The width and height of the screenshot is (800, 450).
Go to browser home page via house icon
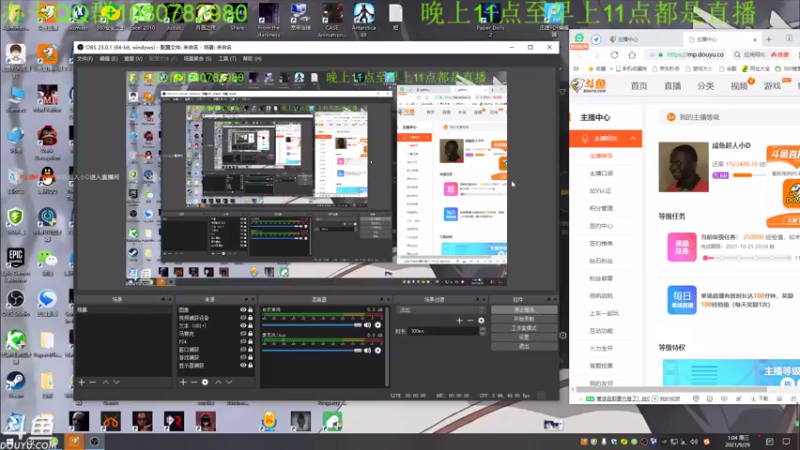coord(632,55)
